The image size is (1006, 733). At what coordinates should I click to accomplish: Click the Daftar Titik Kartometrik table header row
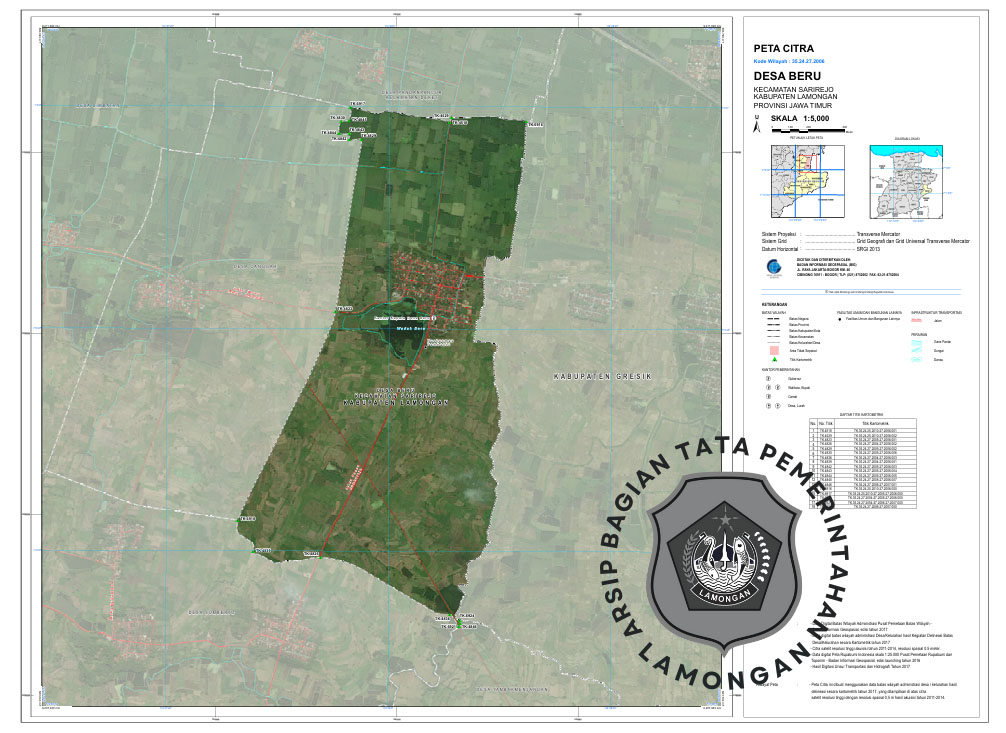pos(860,423)
